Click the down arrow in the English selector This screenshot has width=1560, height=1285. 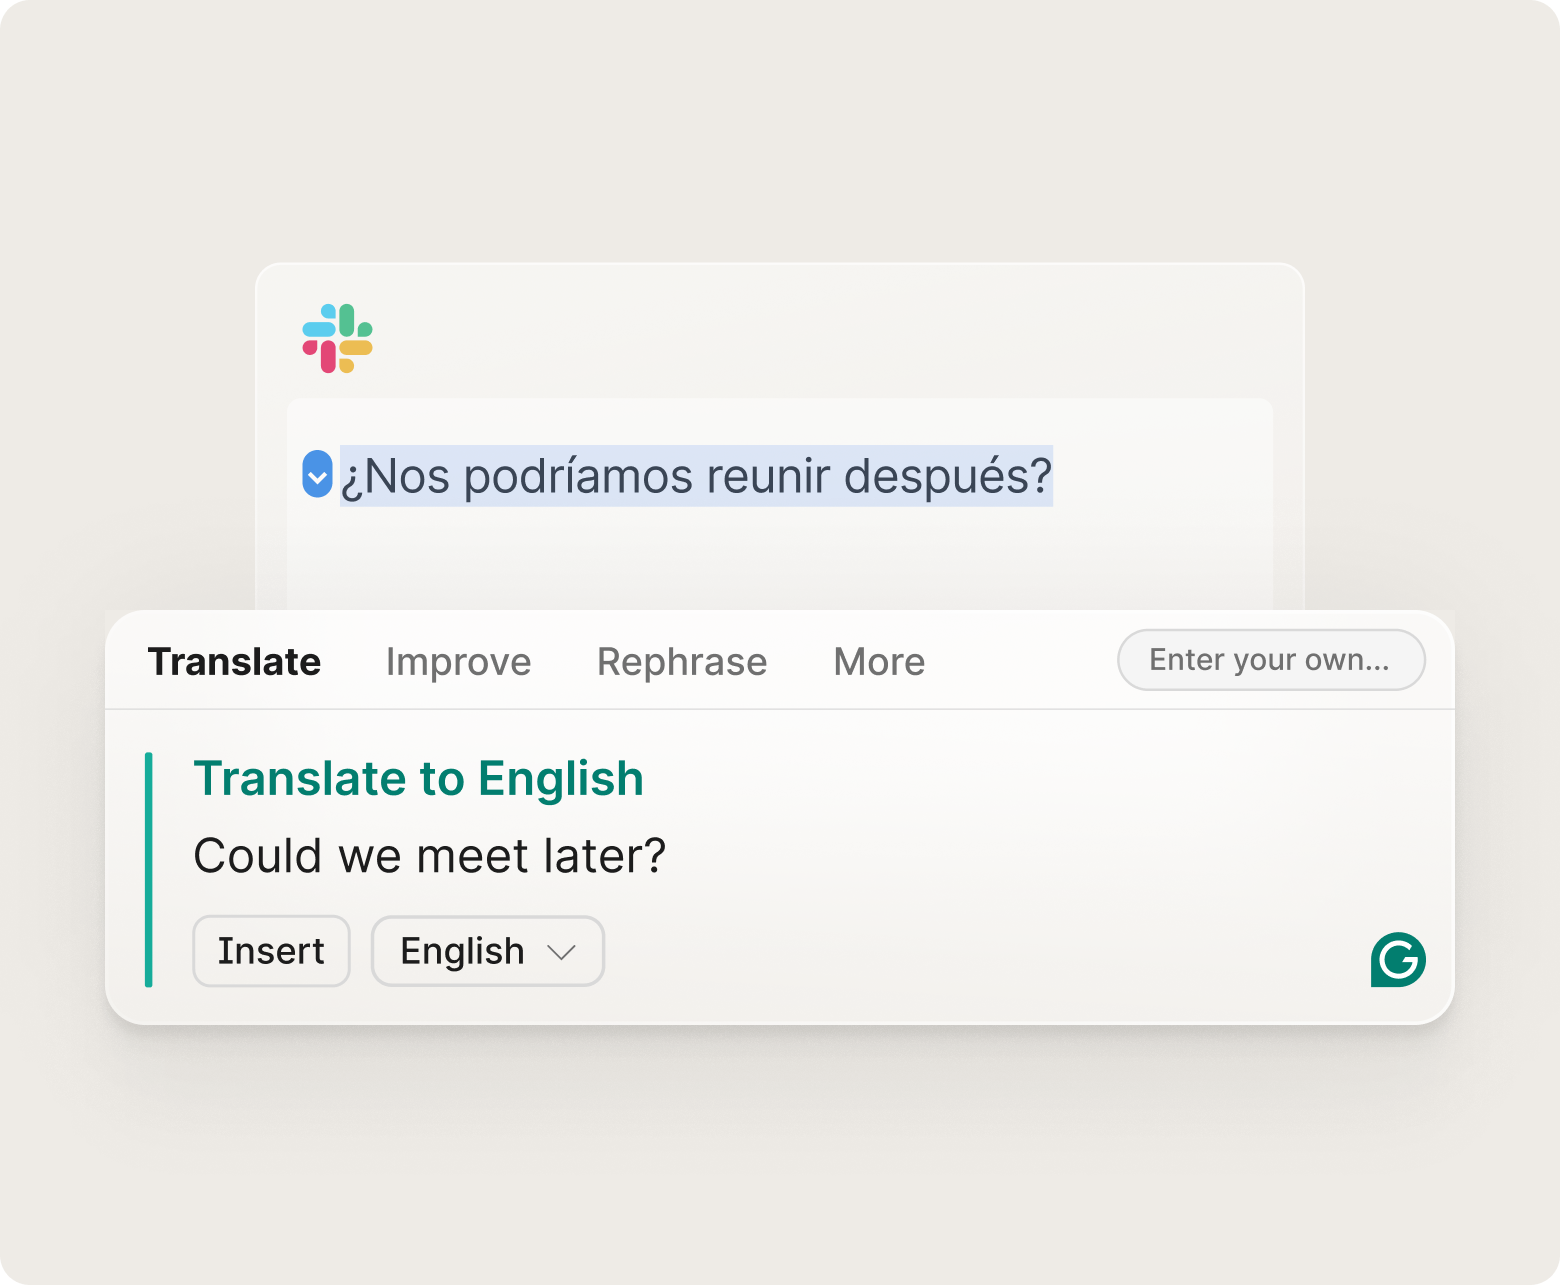tap(562, 952)
